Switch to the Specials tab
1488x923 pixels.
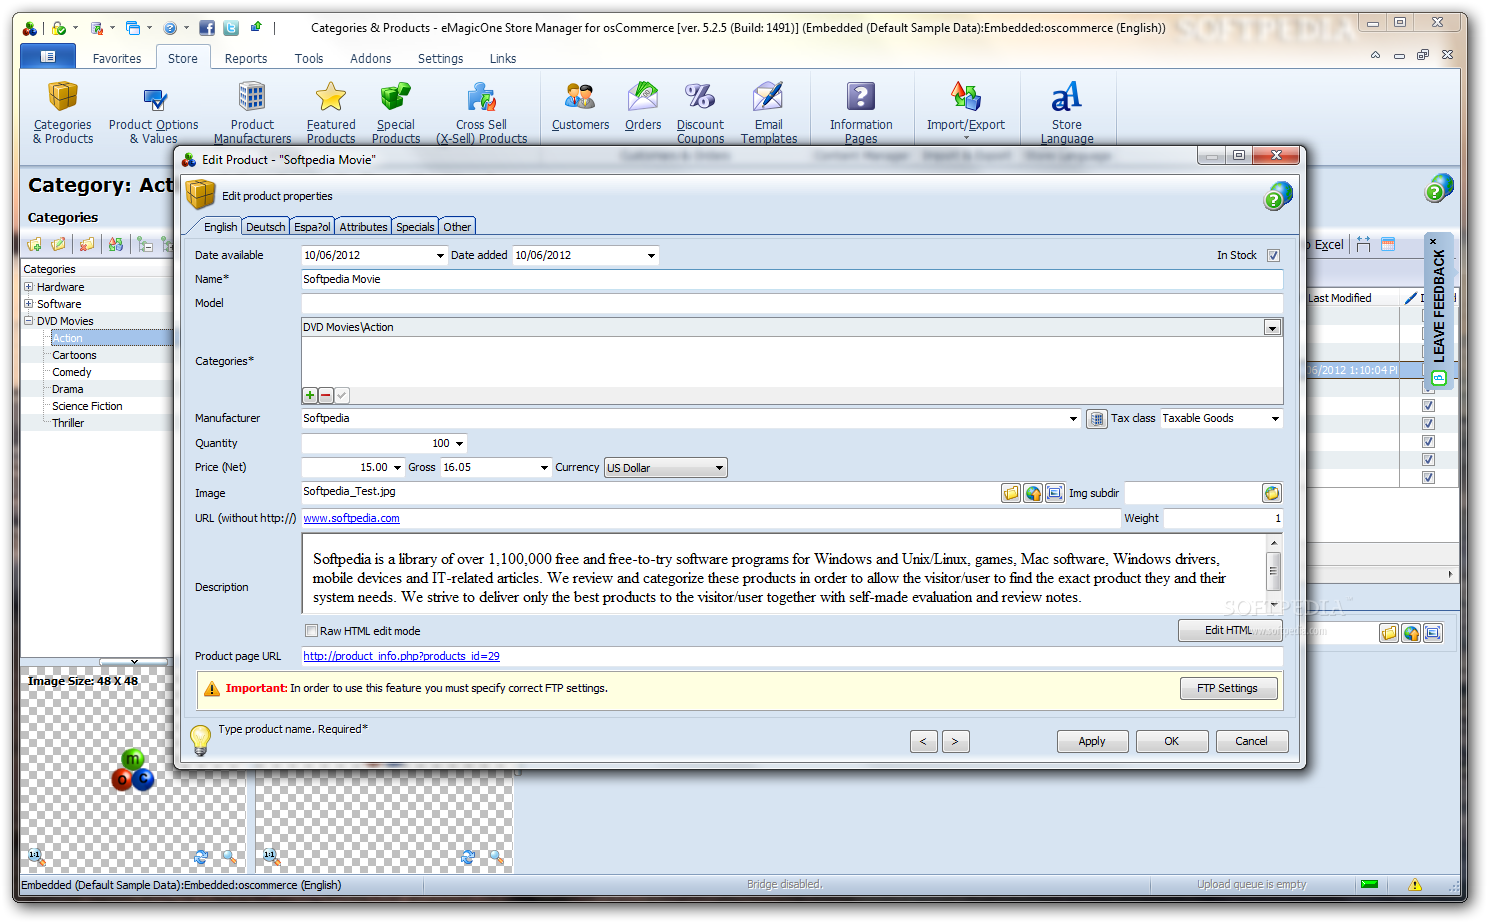pyautogui.click(x=415, y=227)
